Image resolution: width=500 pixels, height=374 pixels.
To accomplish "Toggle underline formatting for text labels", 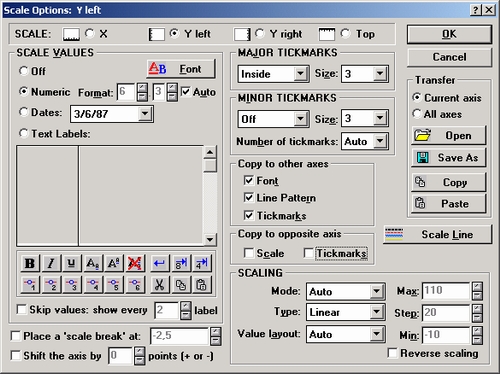I will [x=71, y=263].
